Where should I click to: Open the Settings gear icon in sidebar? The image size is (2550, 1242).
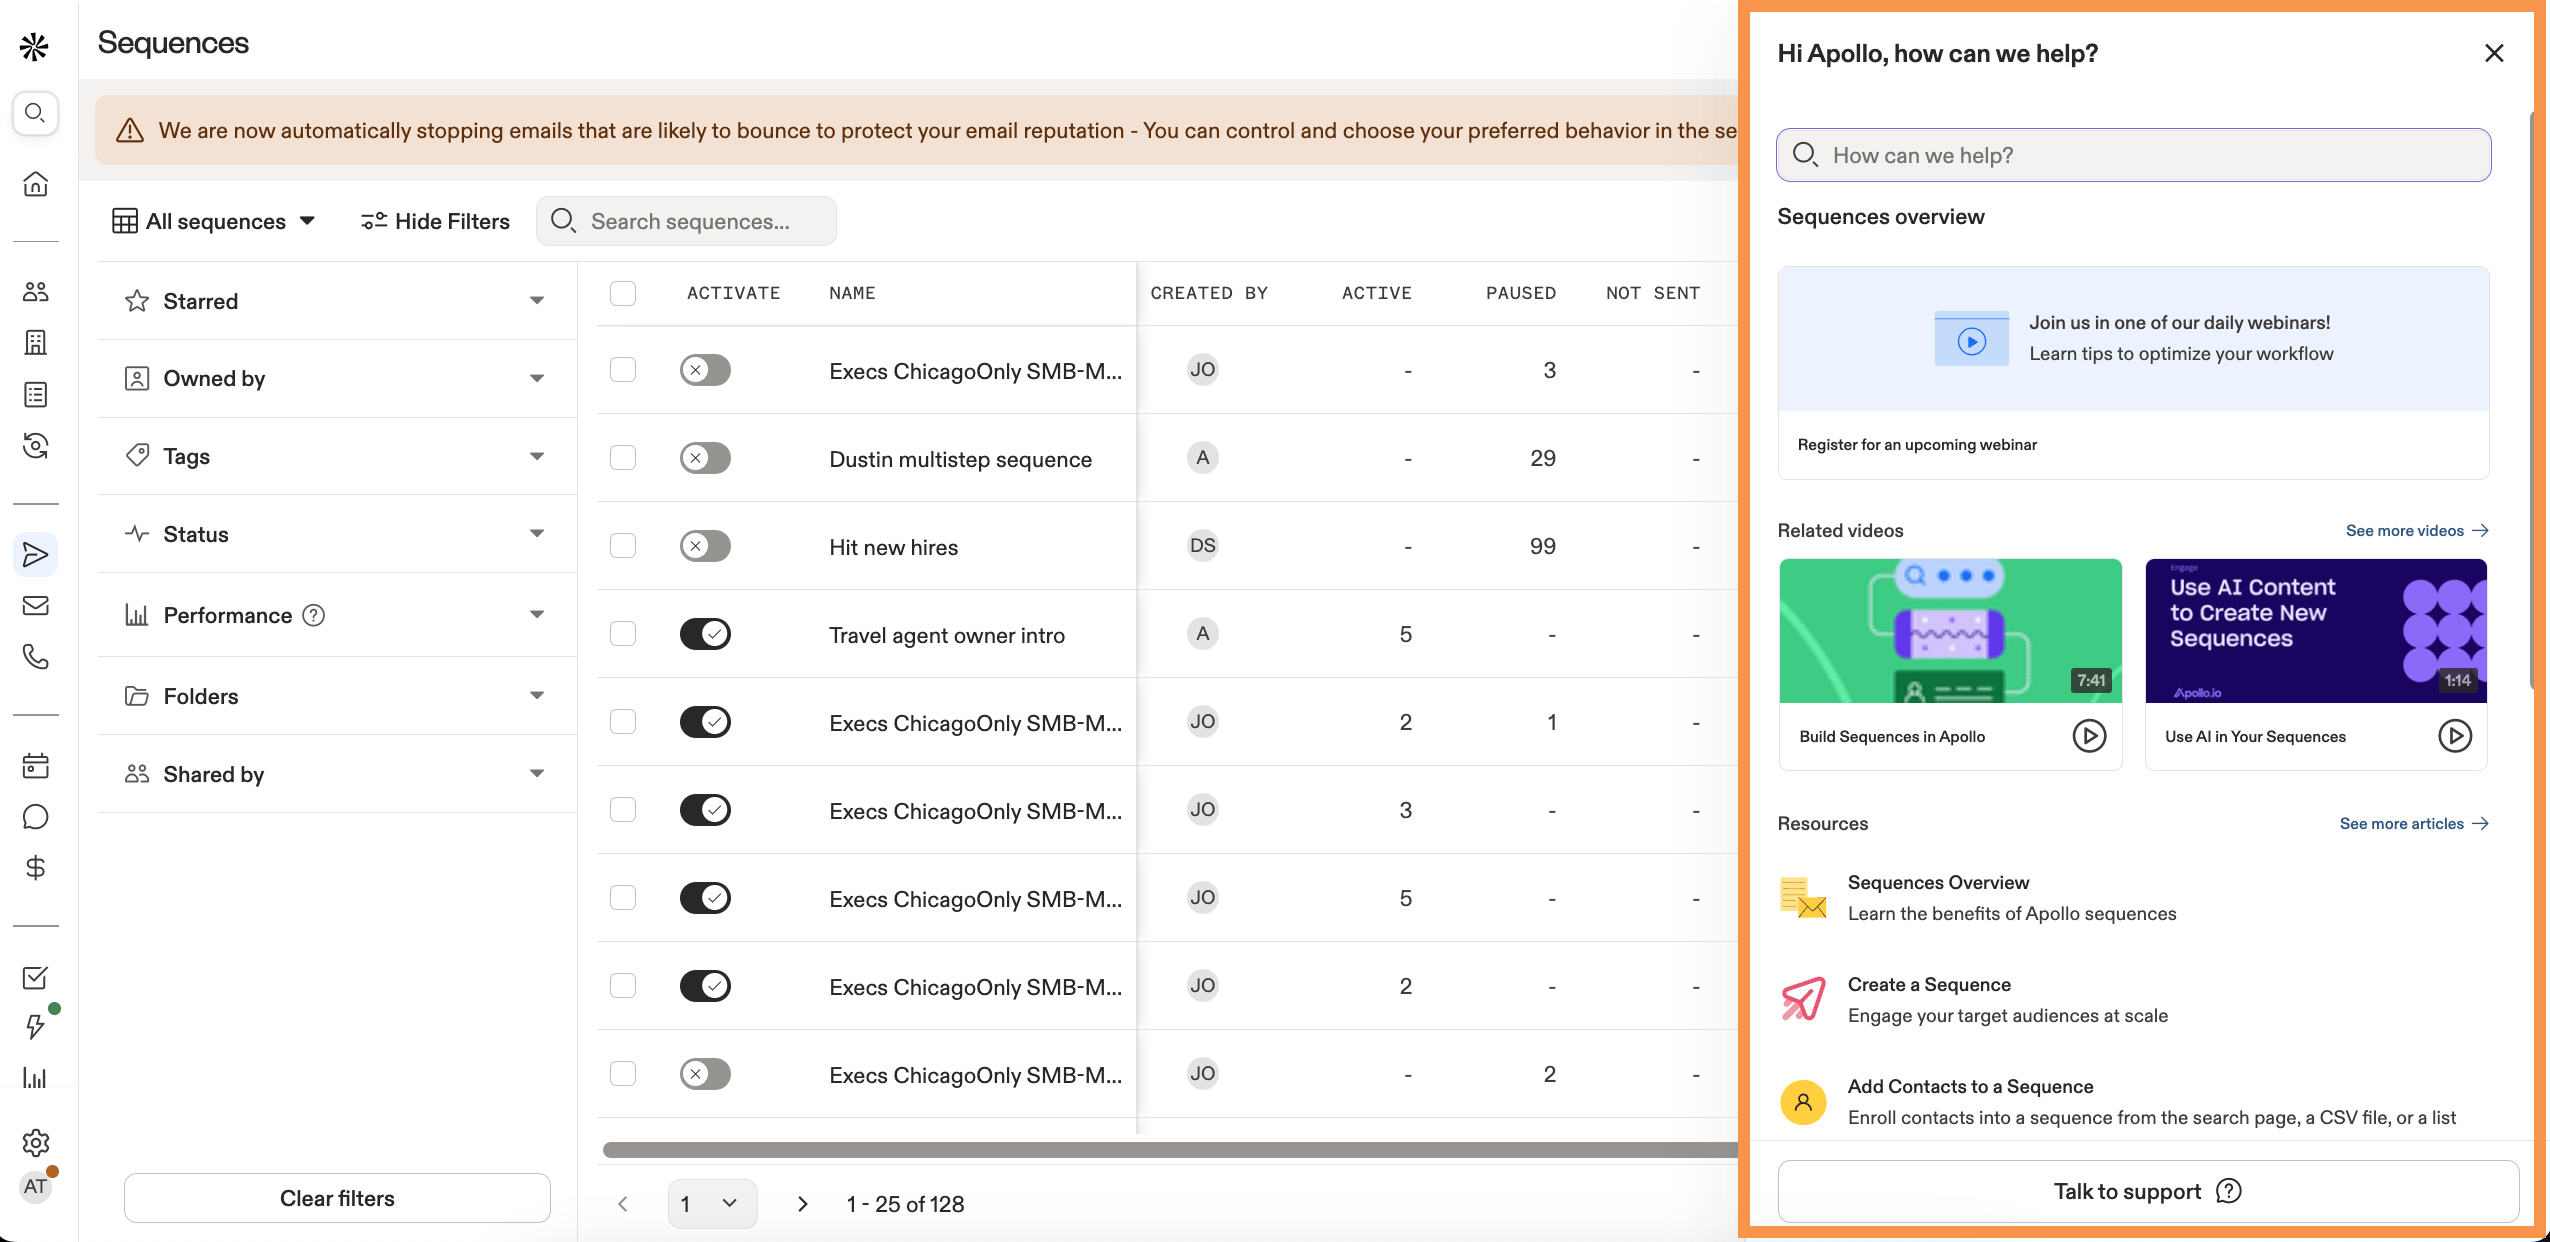tap(36, 1142)
